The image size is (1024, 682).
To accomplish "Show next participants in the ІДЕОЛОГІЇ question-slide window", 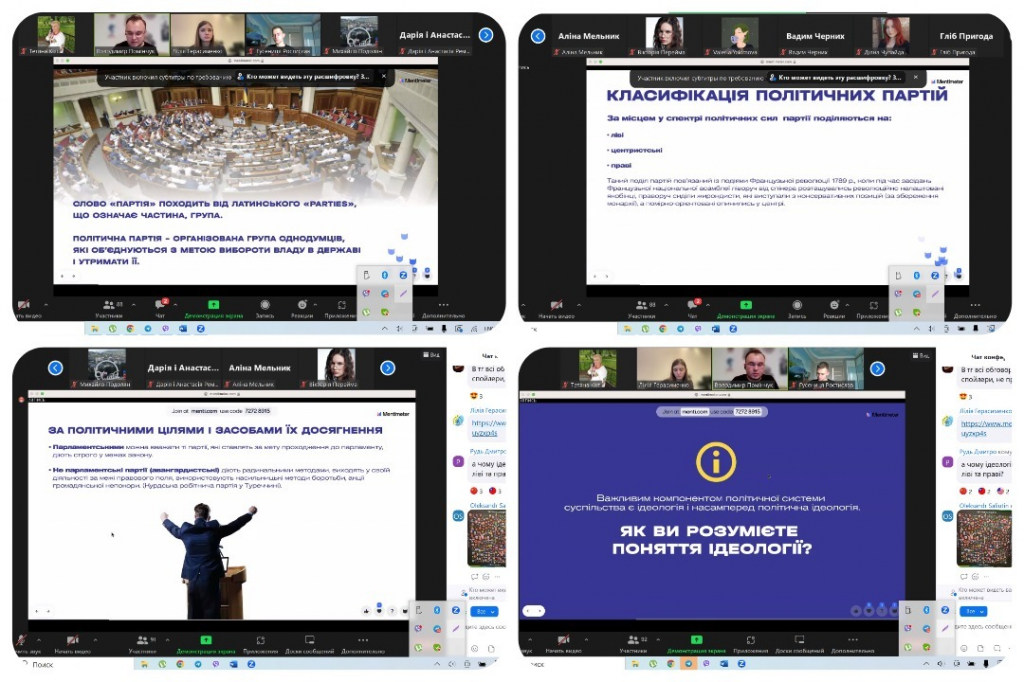I will click(878, 368).
